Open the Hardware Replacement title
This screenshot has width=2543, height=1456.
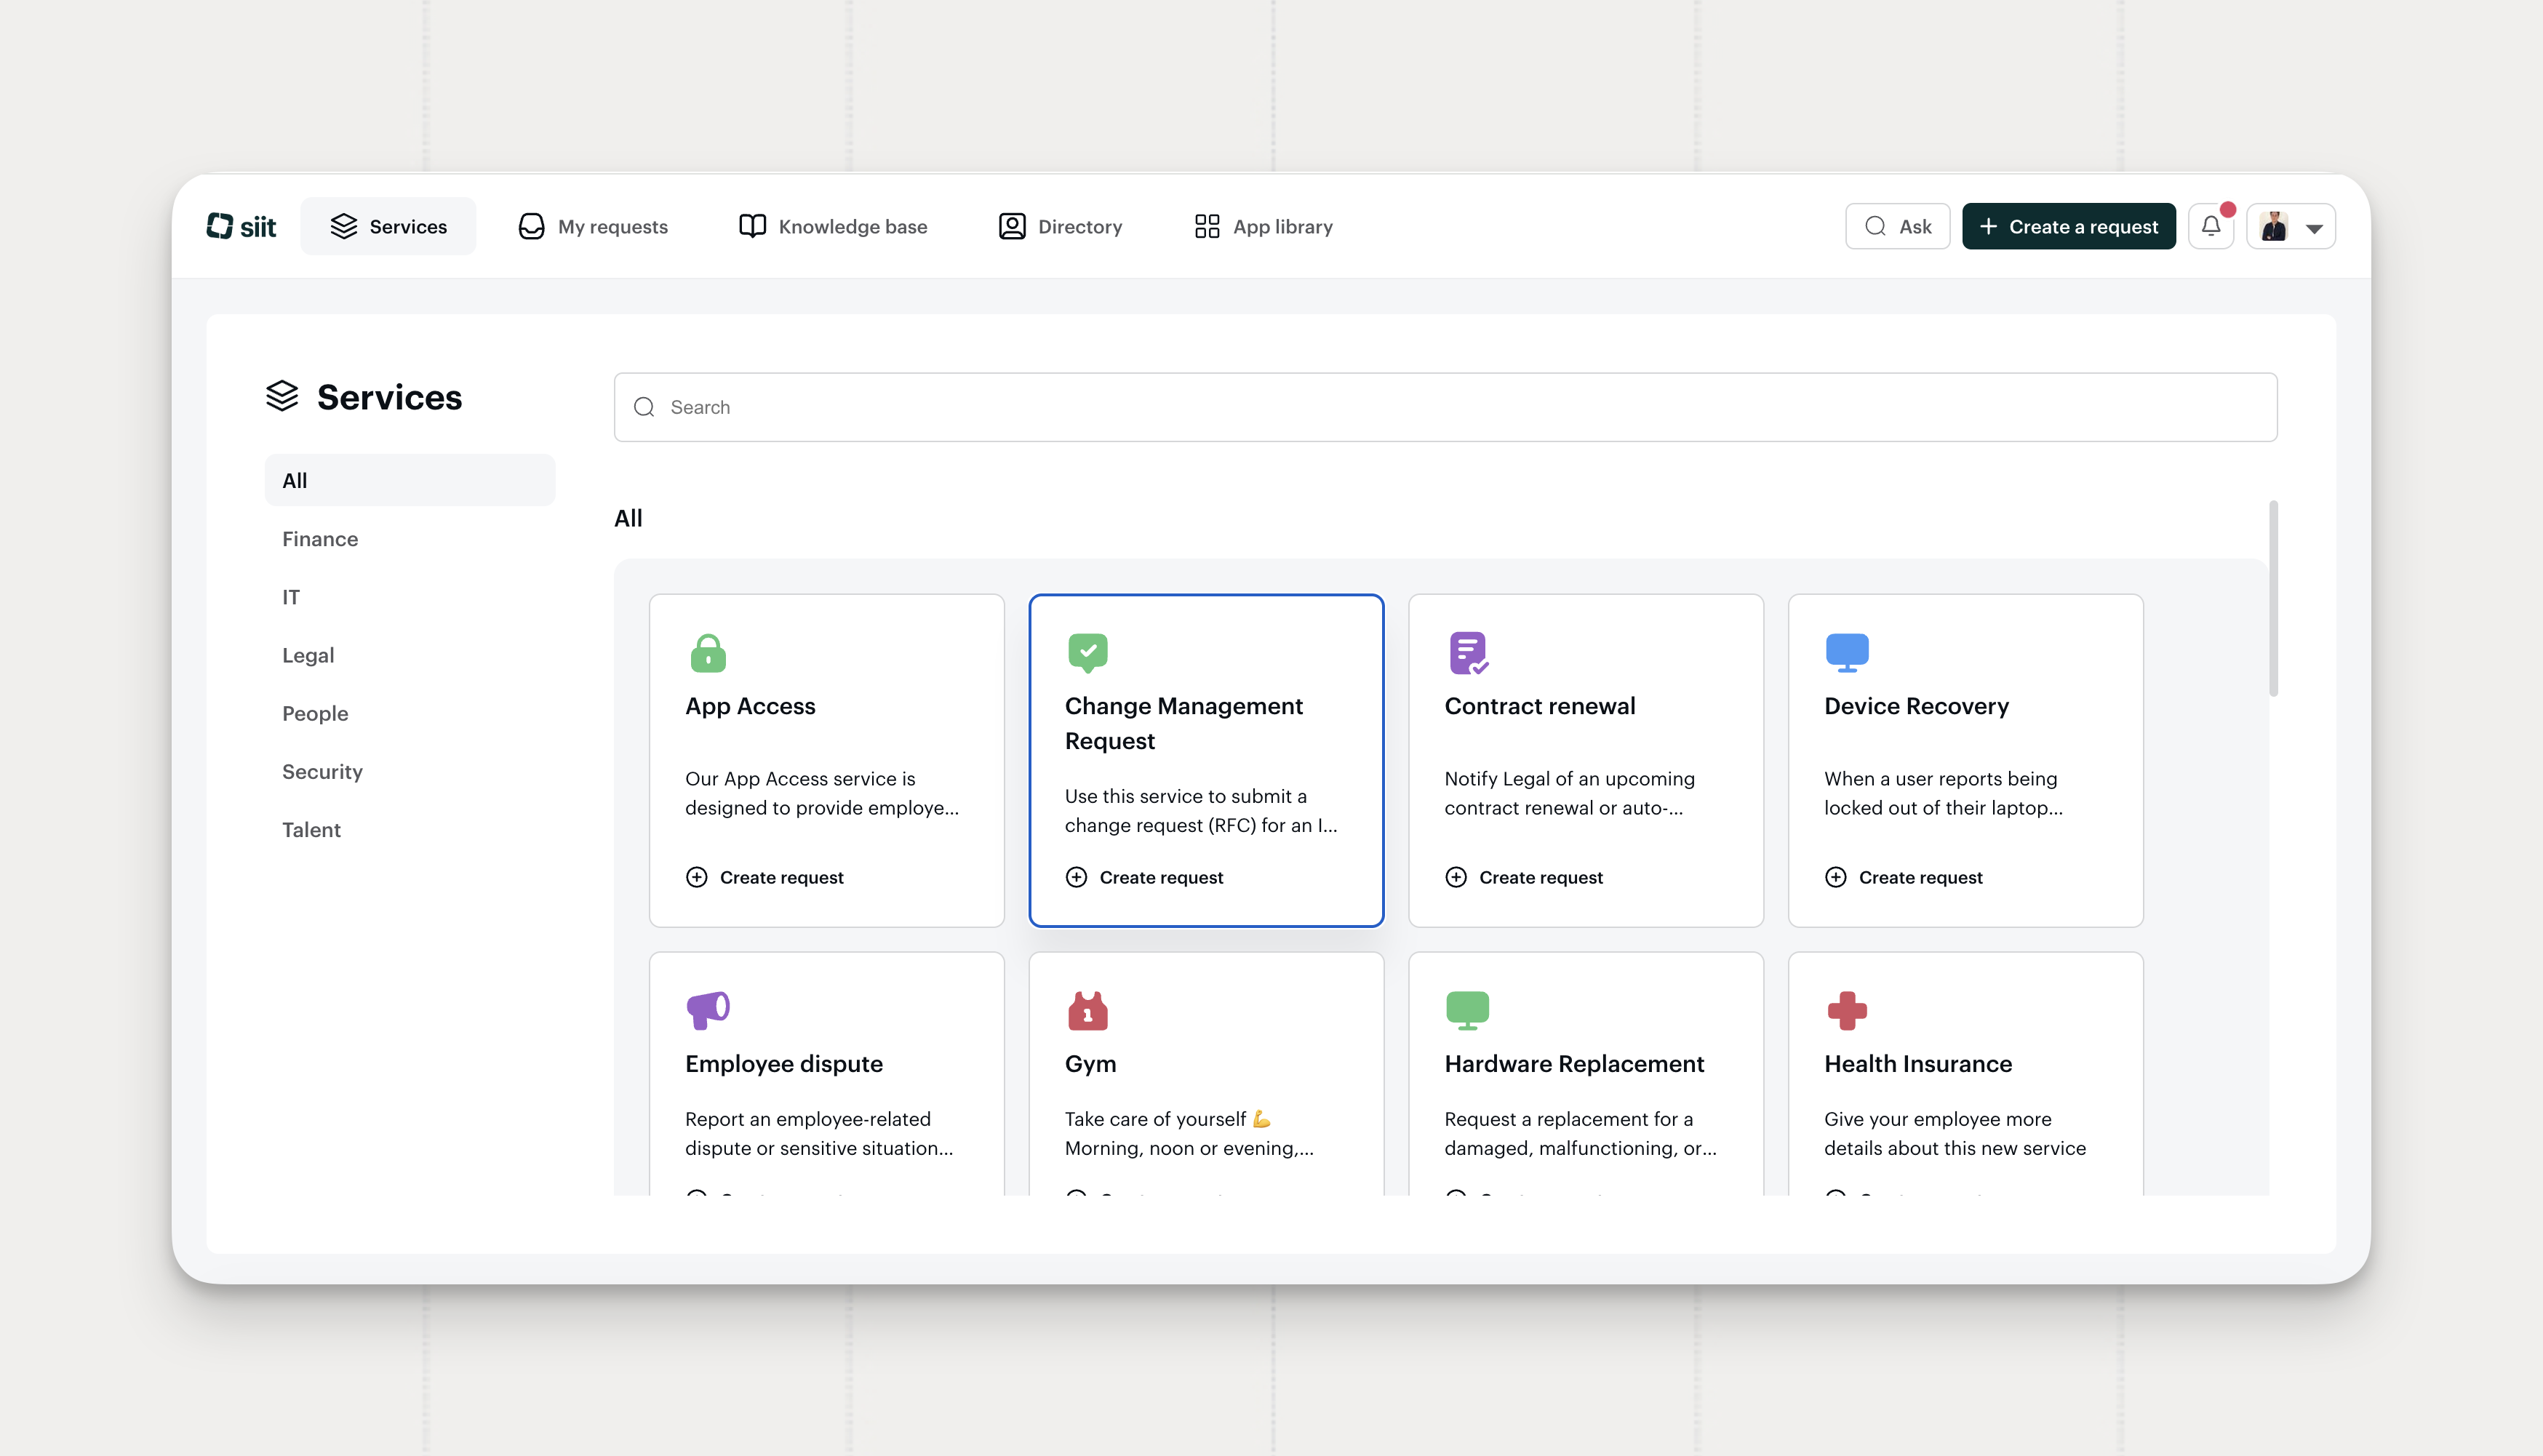point(1574,1064)
